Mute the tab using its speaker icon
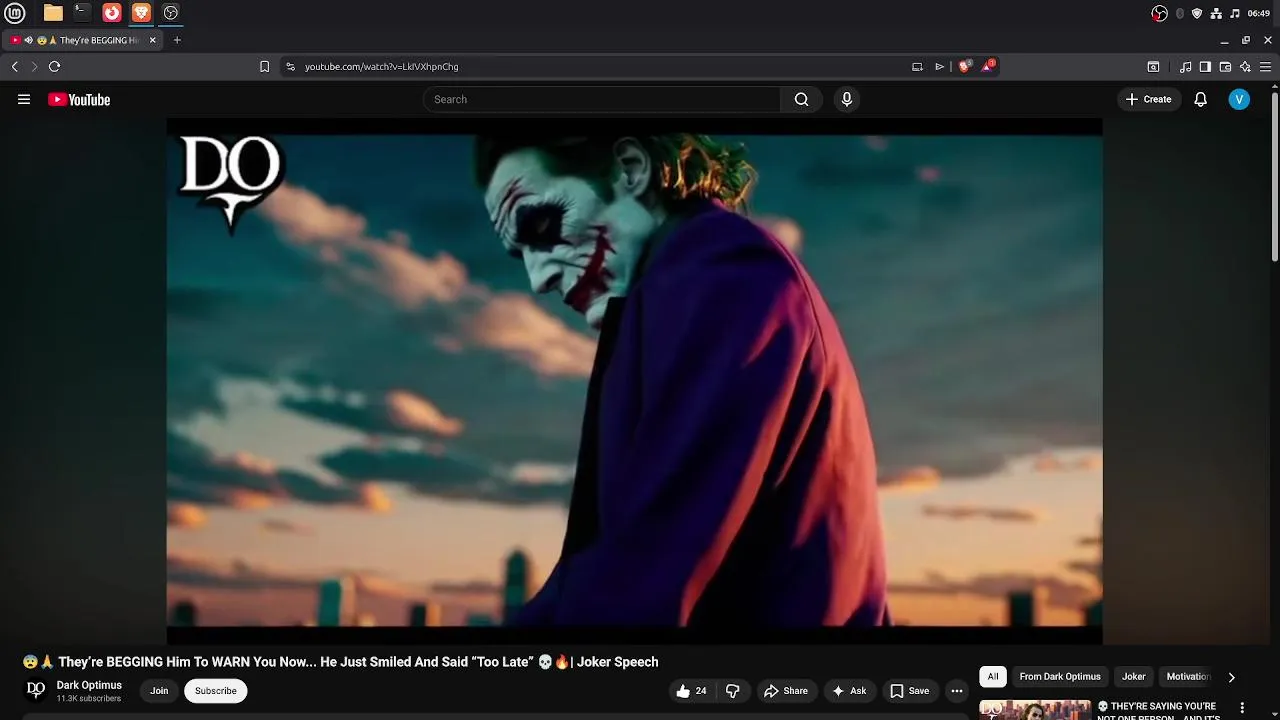 pyautogui.click(x=28, y=40)
